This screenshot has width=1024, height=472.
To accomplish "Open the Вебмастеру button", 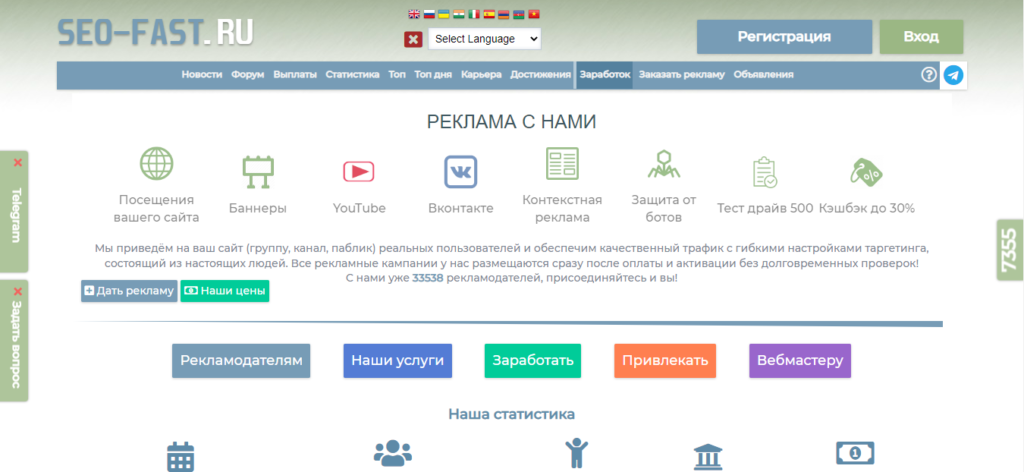I will click(x=800, y=361).
